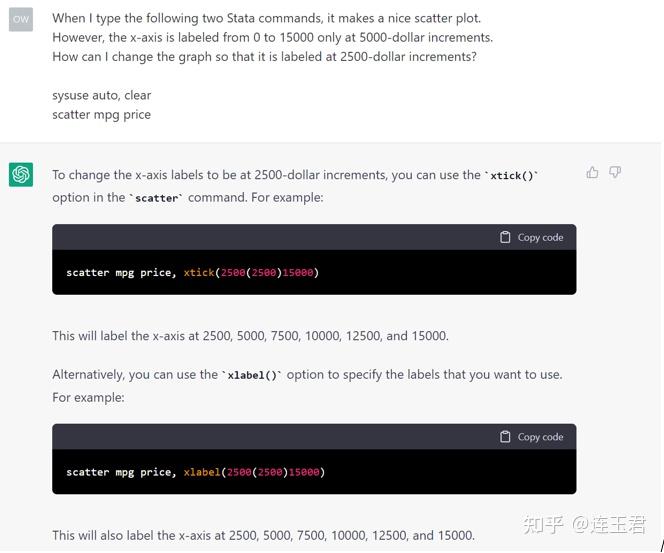
Task: Click the xtick code line text
Action: pyautogui.click(x=192, y=272)
